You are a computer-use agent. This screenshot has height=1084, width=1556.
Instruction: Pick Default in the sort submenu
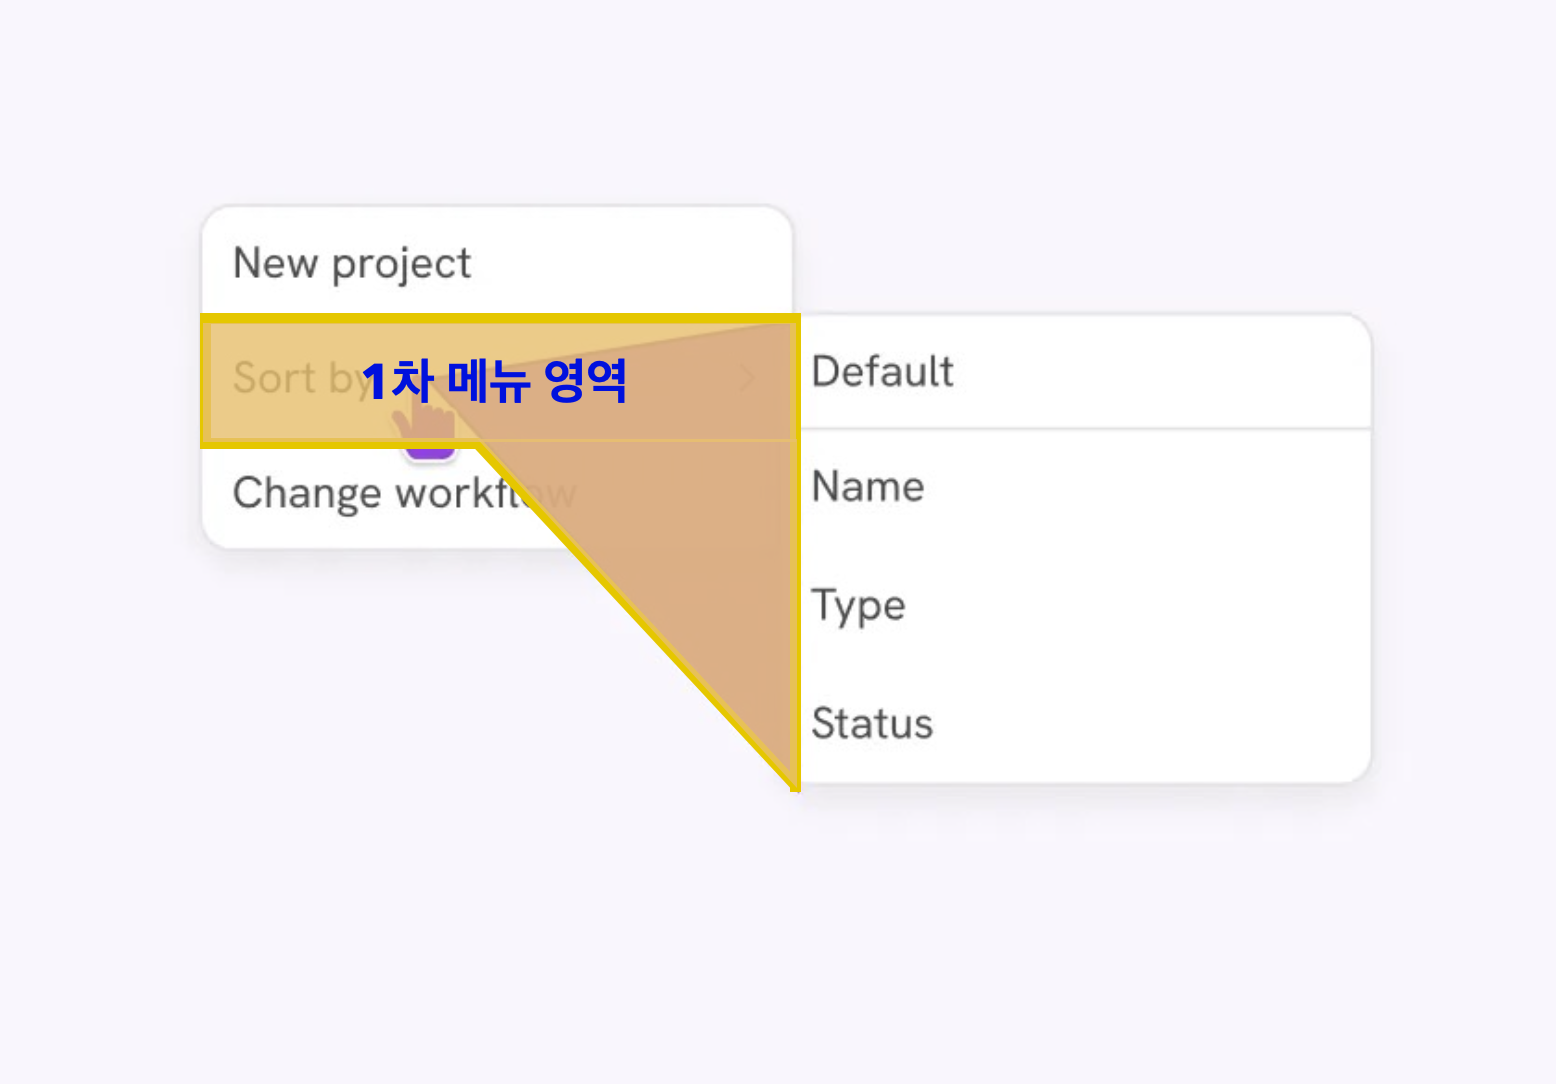coord(1084,371)
